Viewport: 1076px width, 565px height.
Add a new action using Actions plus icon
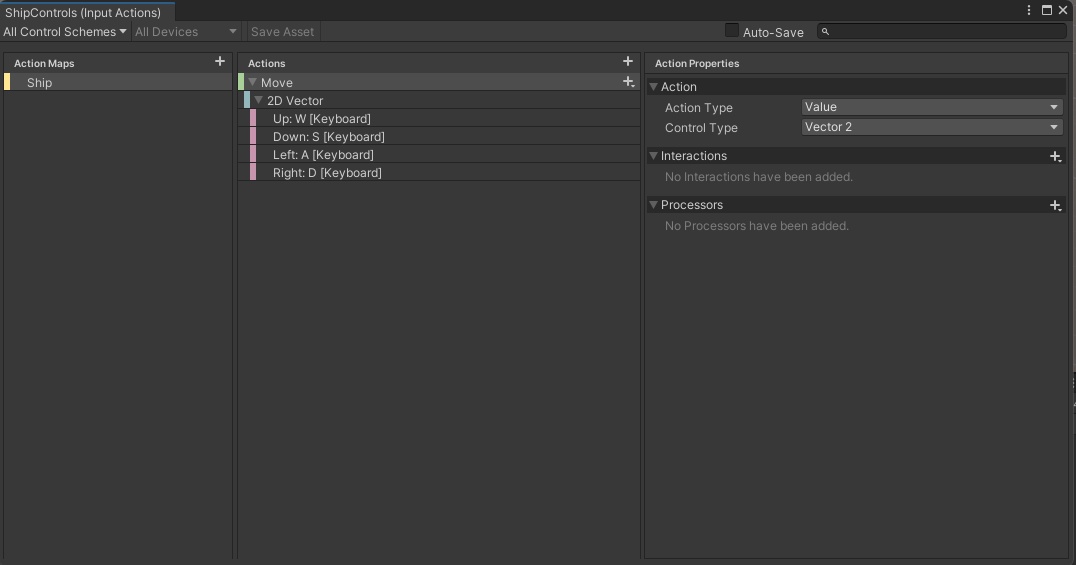[x=628, y=62]
